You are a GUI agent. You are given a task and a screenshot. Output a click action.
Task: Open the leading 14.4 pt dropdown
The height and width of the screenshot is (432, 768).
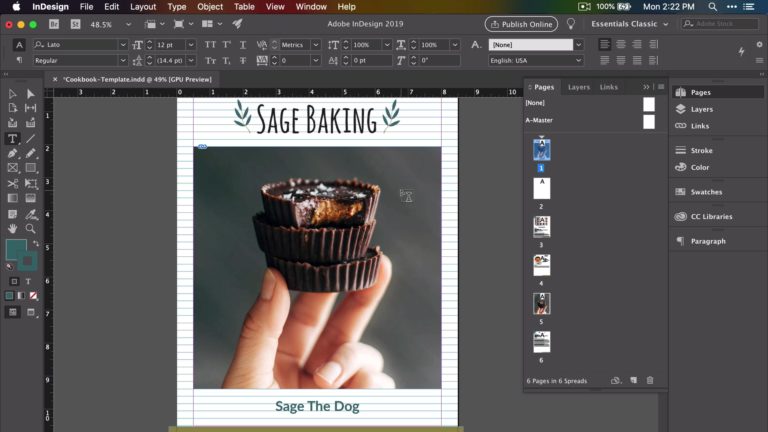coord(191,60)
